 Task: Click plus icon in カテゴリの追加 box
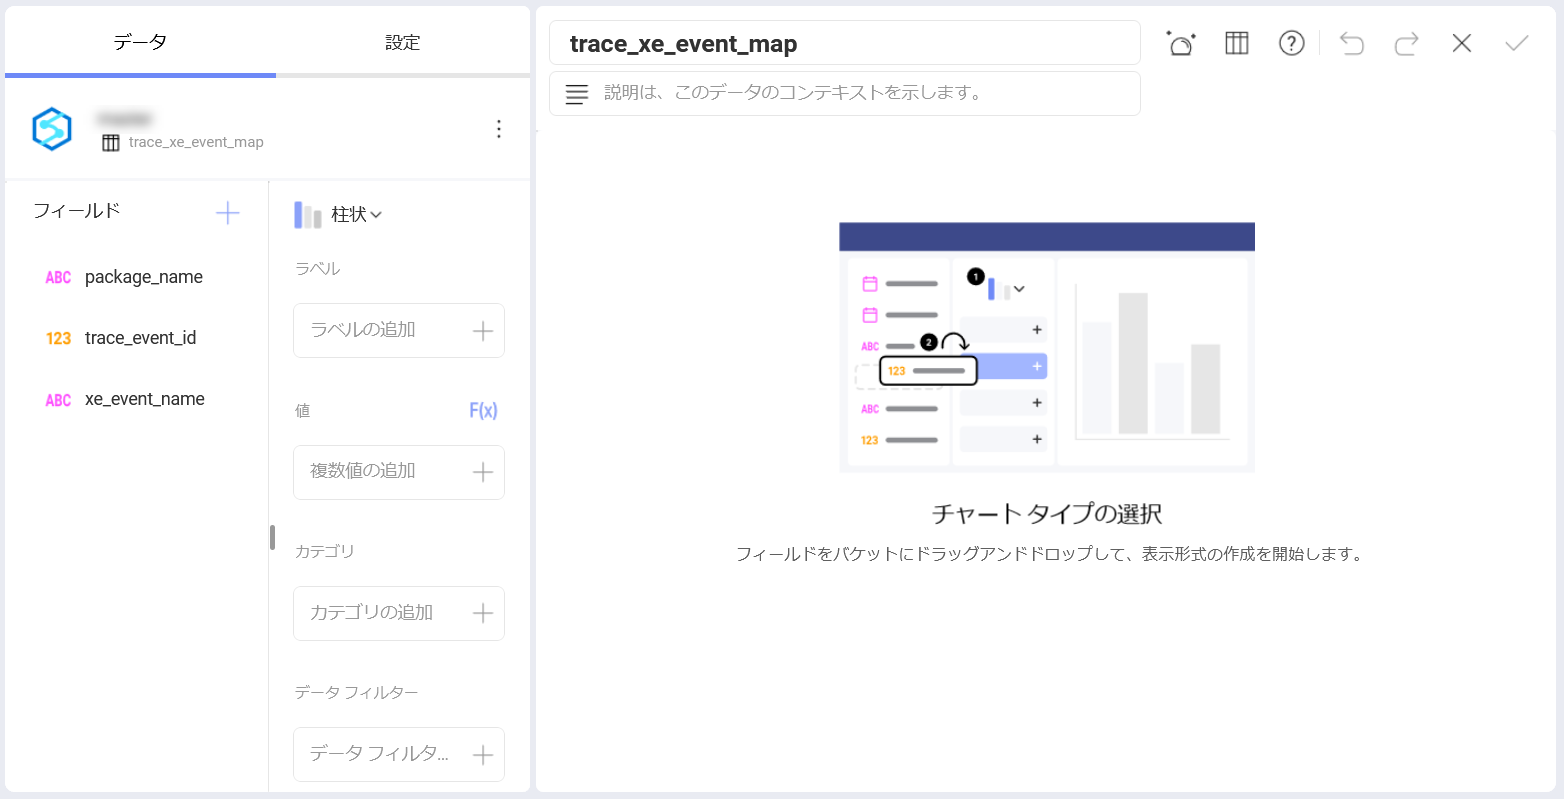tap(483, 613)
